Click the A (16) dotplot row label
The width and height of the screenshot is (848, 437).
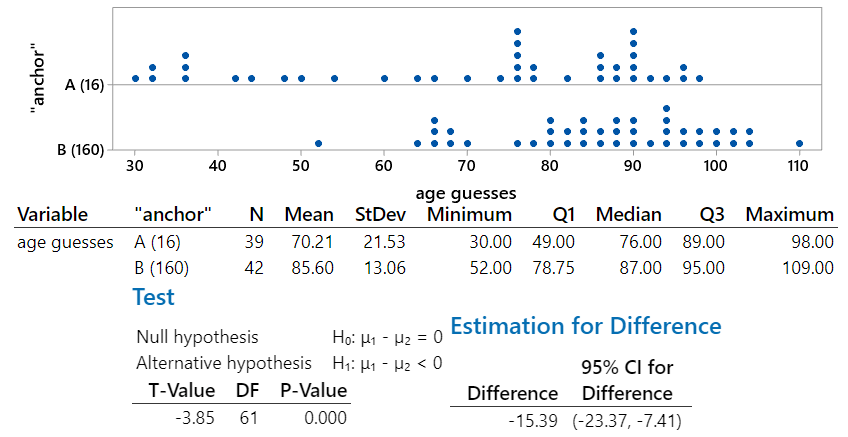84,86
